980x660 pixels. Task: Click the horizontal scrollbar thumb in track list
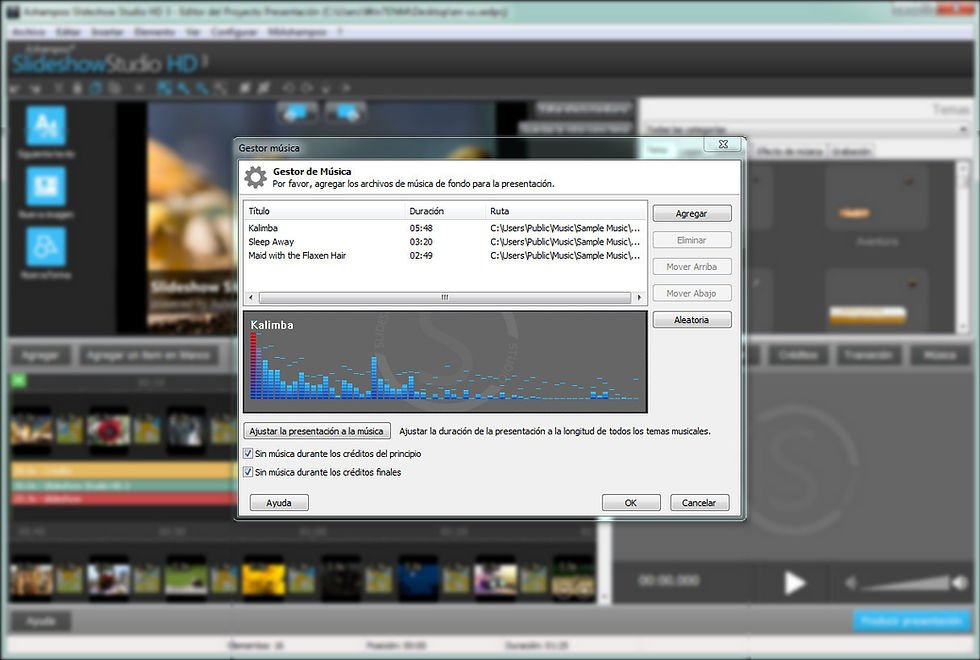445,298
